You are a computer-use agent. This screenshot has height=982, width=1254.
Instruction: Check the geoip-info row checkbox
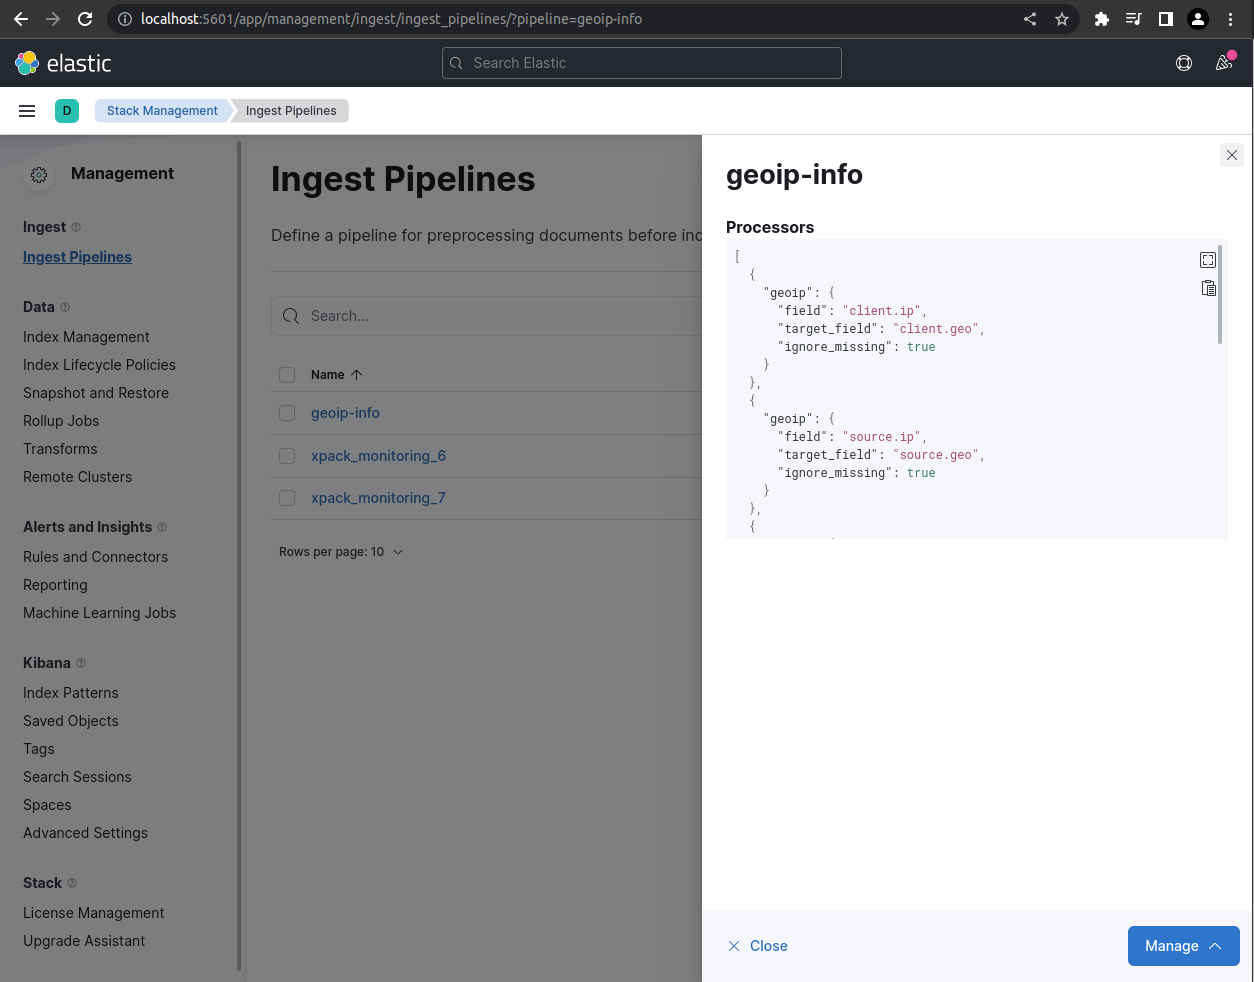click(287, 413)
